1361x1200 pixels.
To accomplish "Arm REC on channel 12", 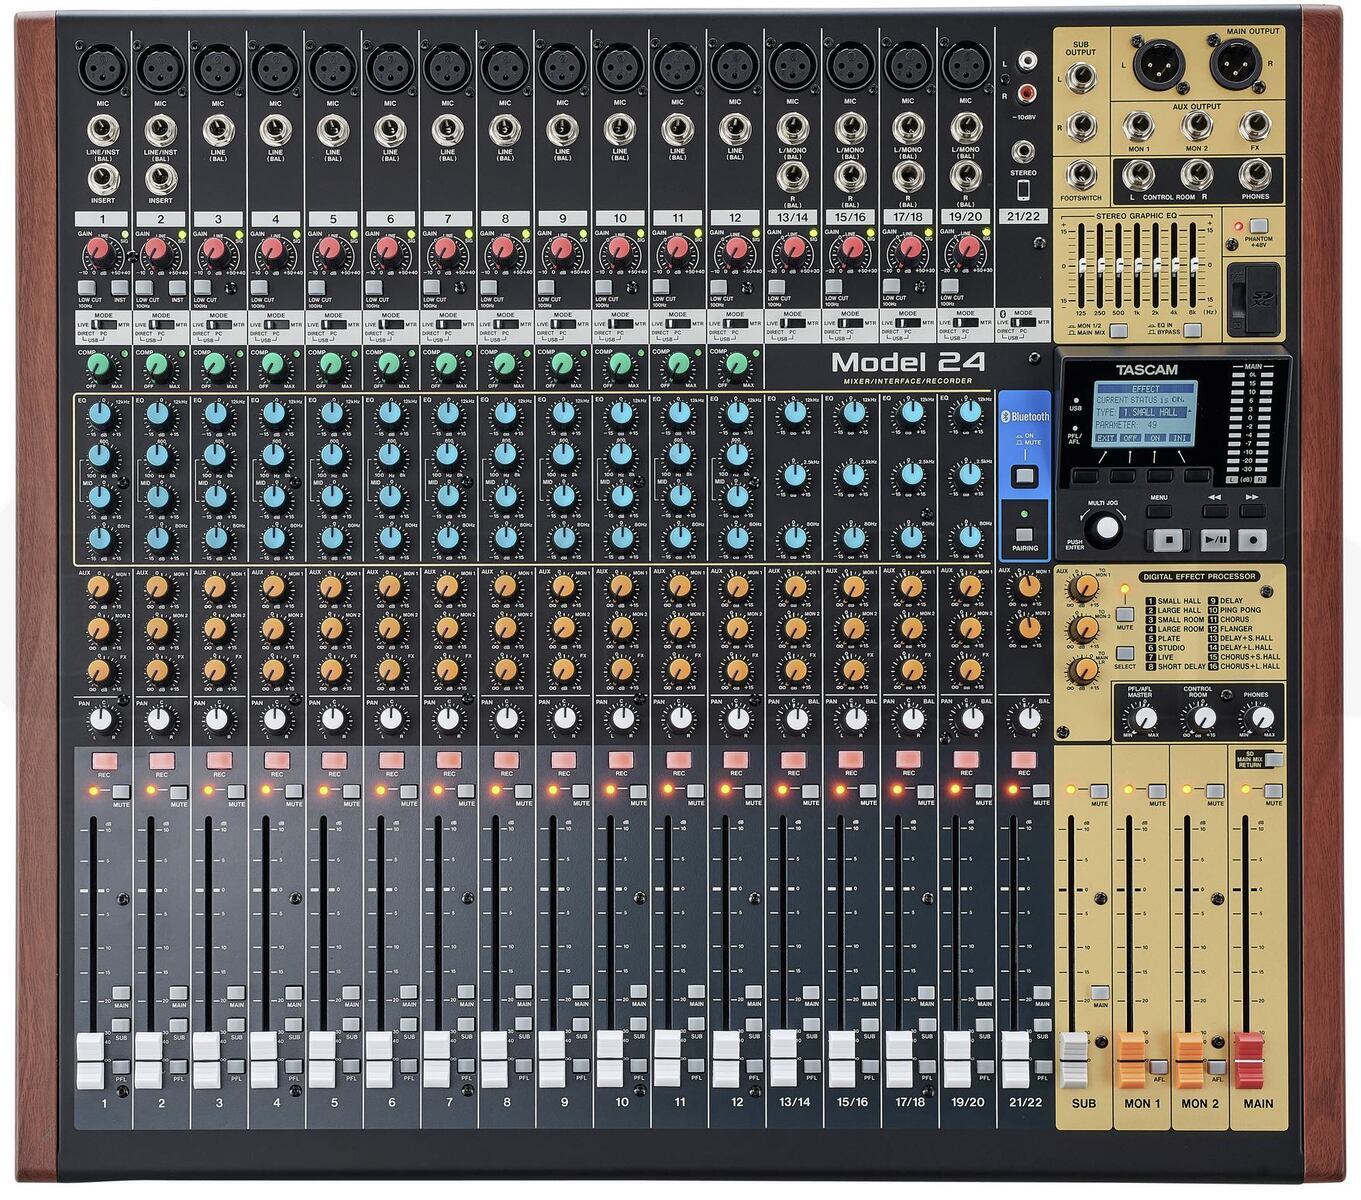I will [x=736, y=762].
